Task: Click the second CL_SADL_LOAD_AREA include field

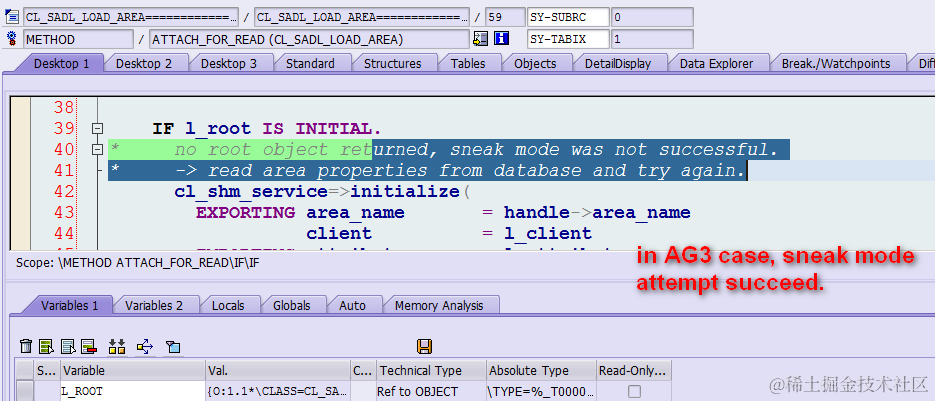Action: (x=361, y=17)
